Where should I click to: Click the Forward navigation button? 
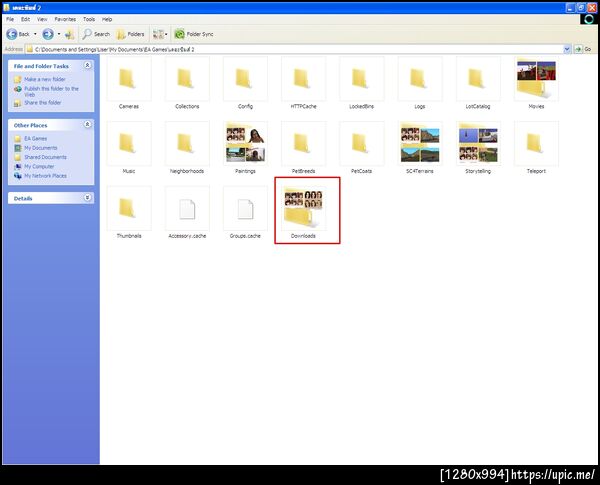[48, 34]
